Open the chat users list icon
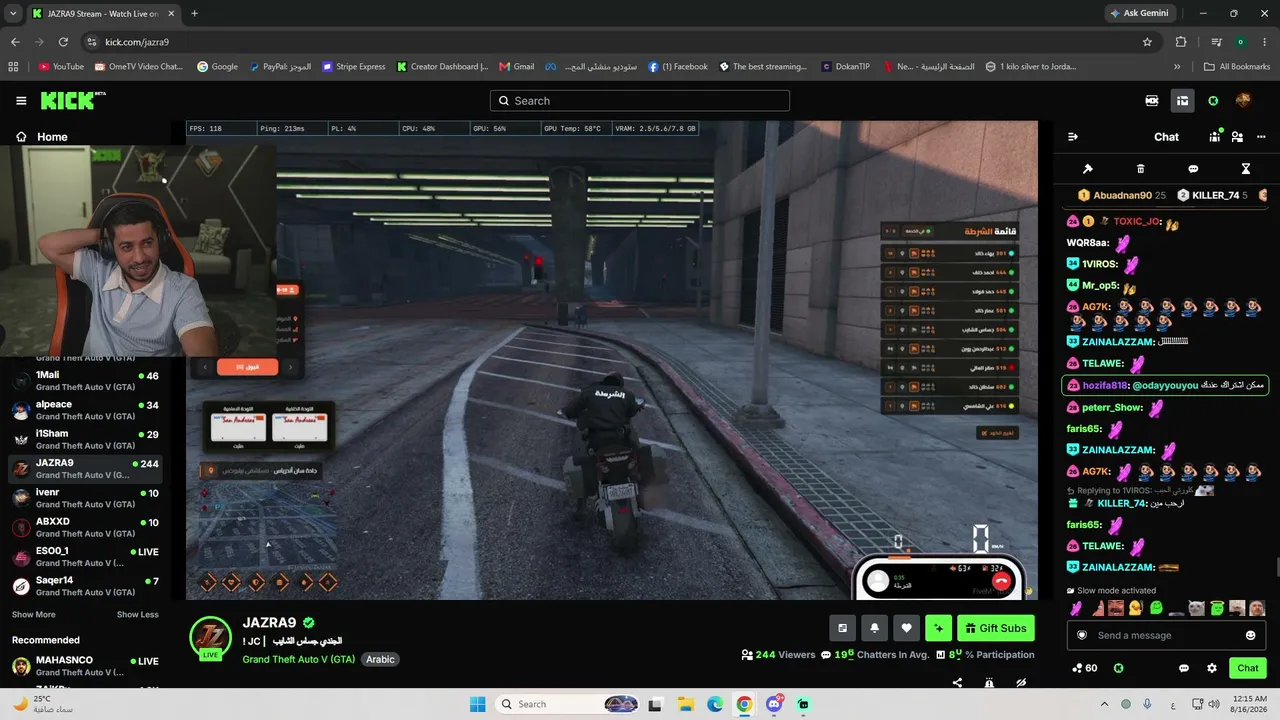This screenshot has height=720, width=1280. [1237, 137]
